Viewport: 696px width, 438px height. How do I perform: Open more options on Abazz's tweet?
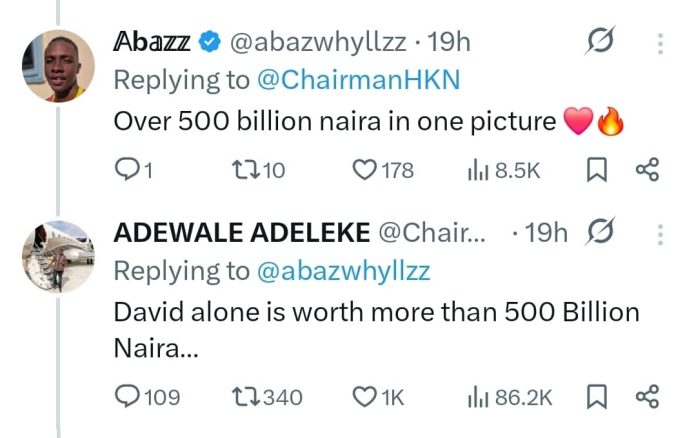[660, 43]
